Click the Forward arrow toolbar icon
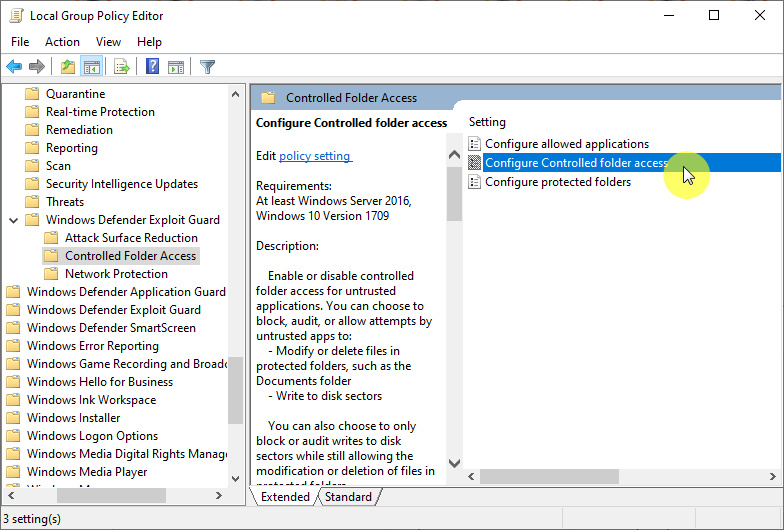This screenshot has height=530, width=784. [37, 67]
